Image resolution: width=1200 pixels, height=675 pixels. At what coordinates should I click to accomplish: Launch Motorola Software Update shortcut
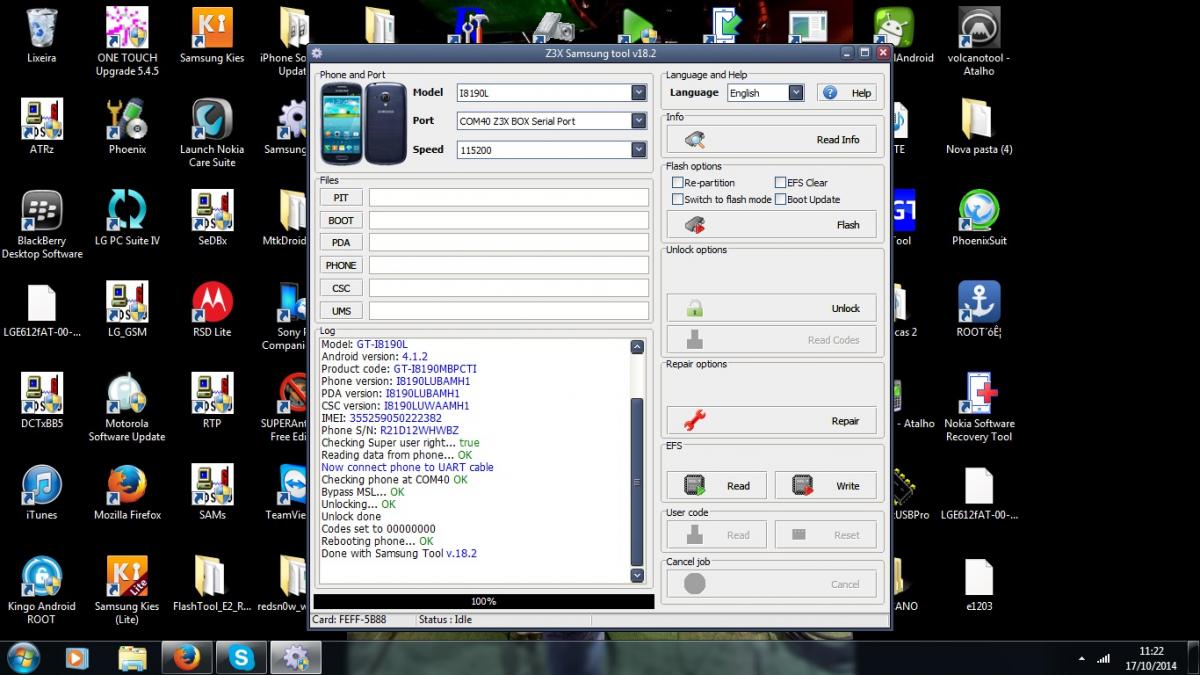point(127,408)
